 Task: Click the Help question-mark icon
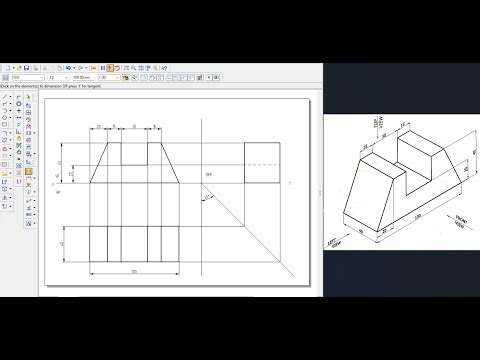click(x=164, y=68)
